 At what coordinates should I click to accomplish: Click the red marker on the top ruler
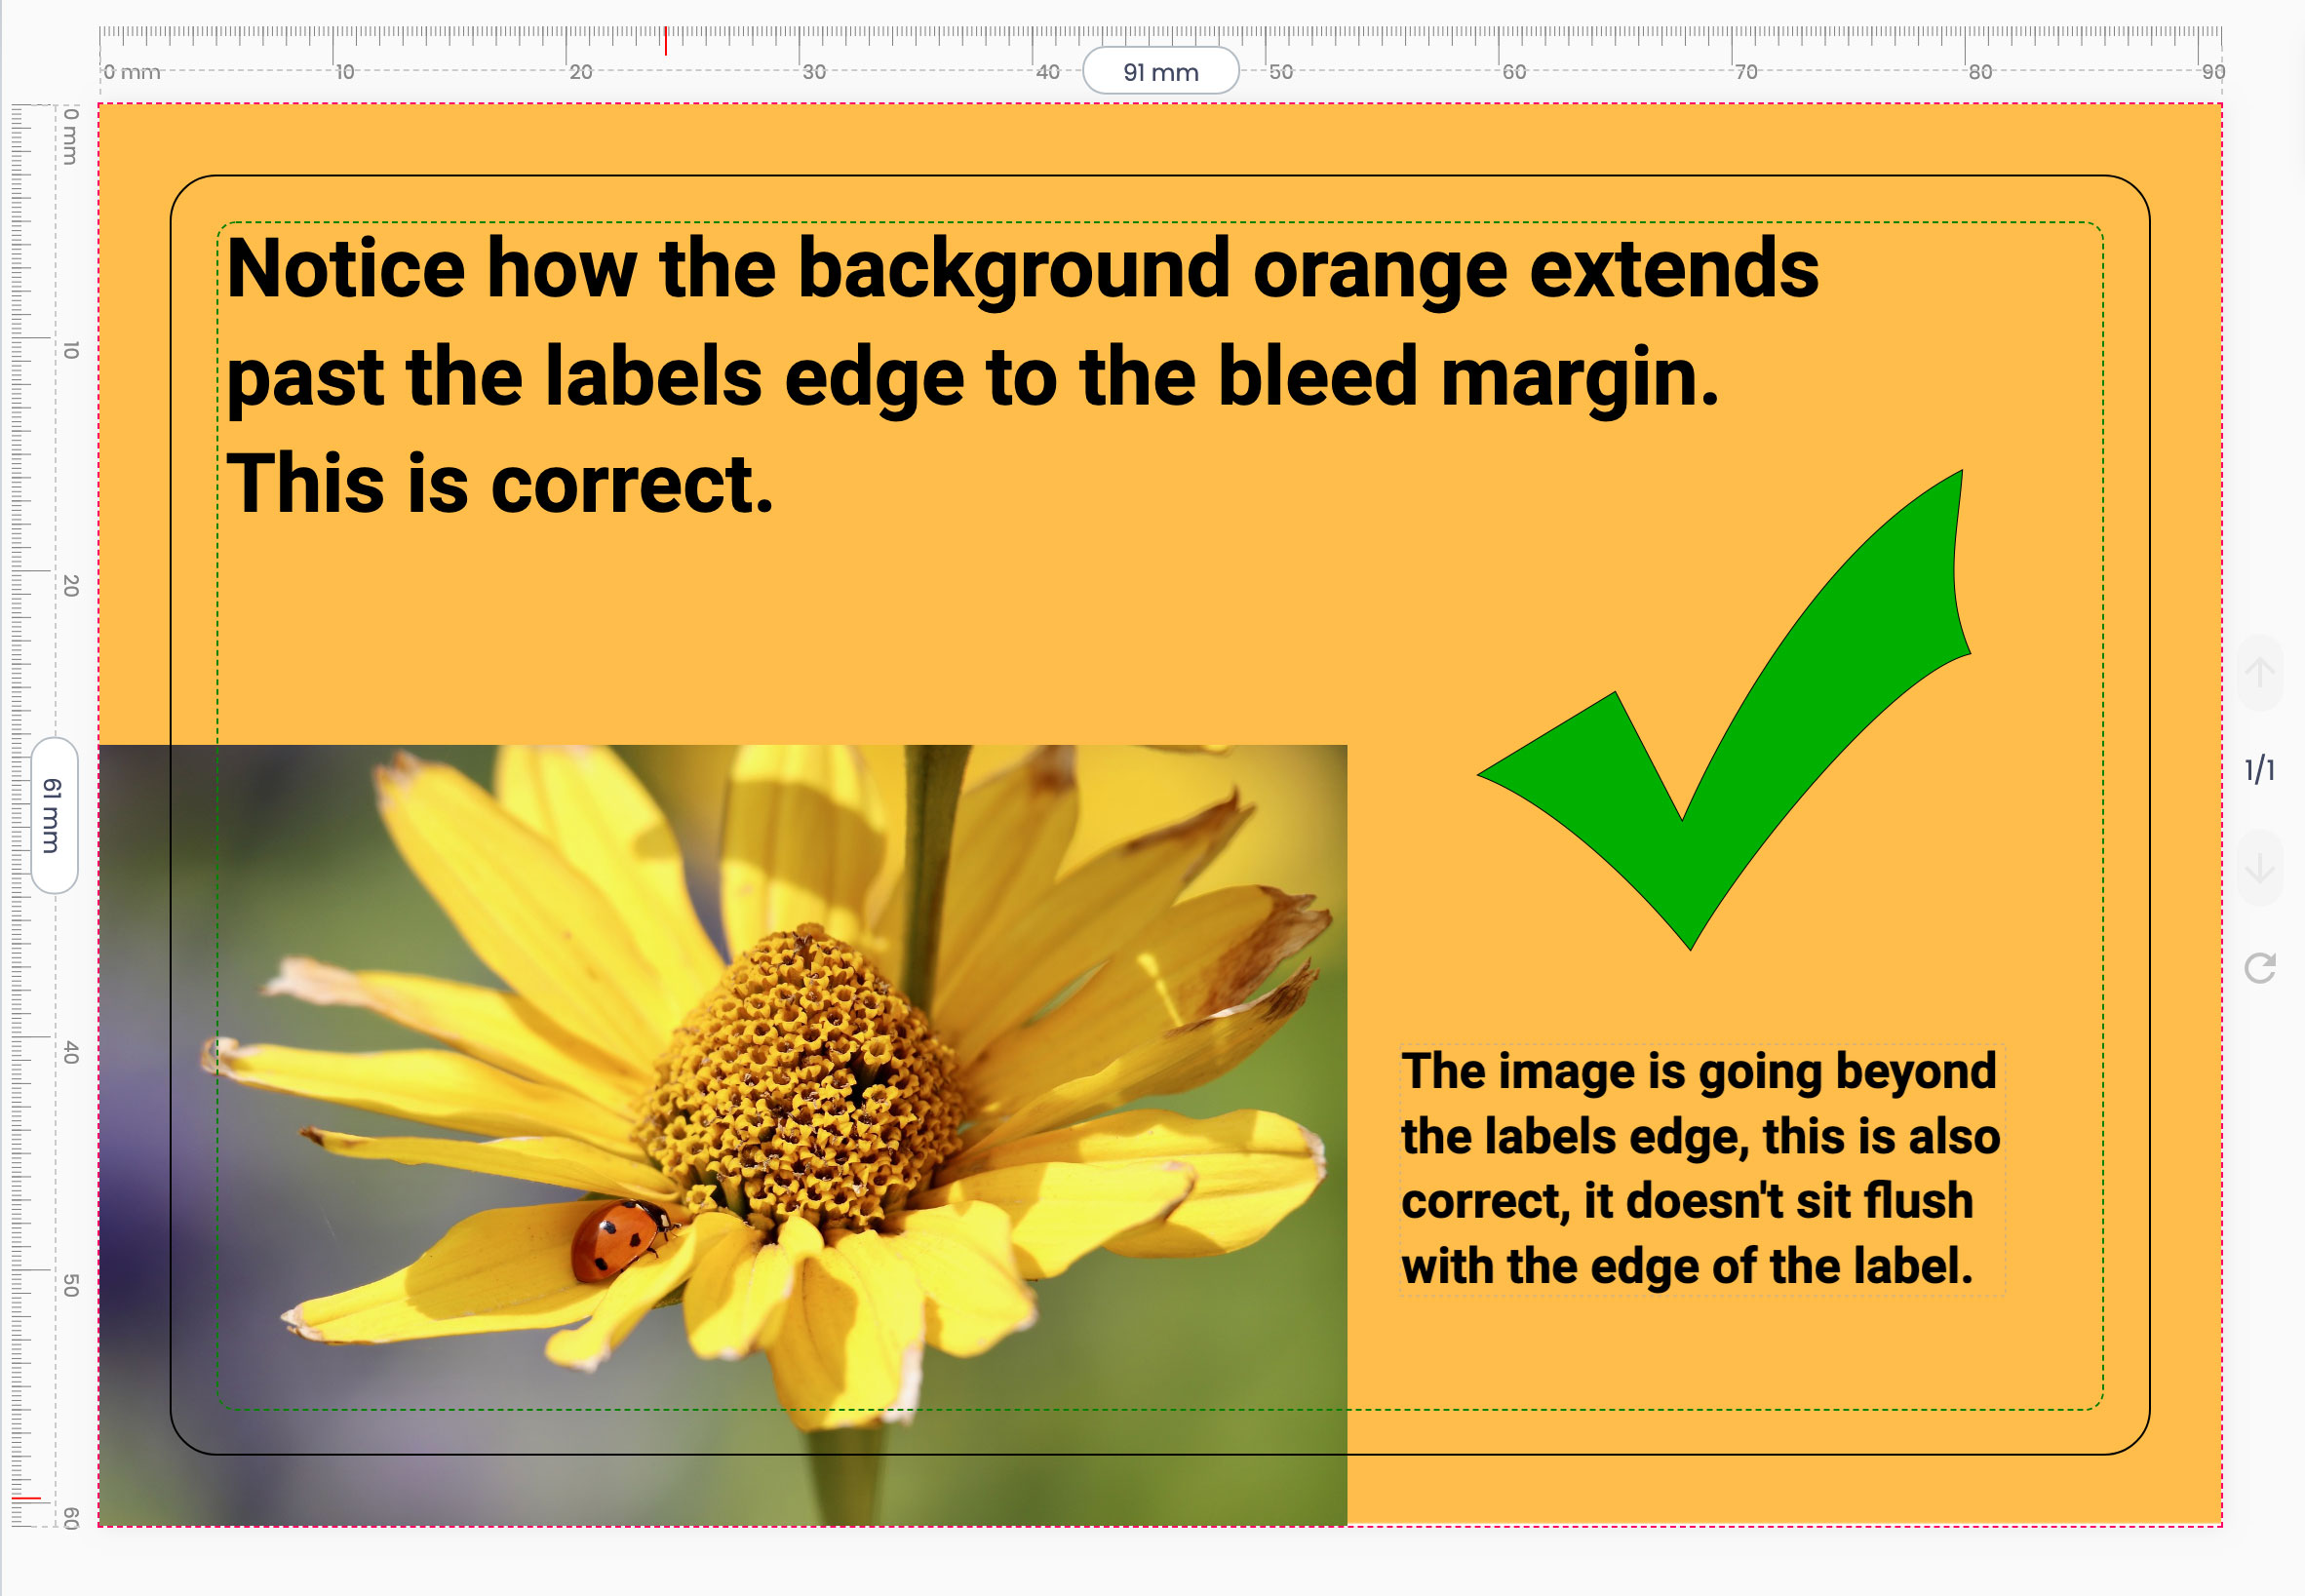click(x=666, y=41)
